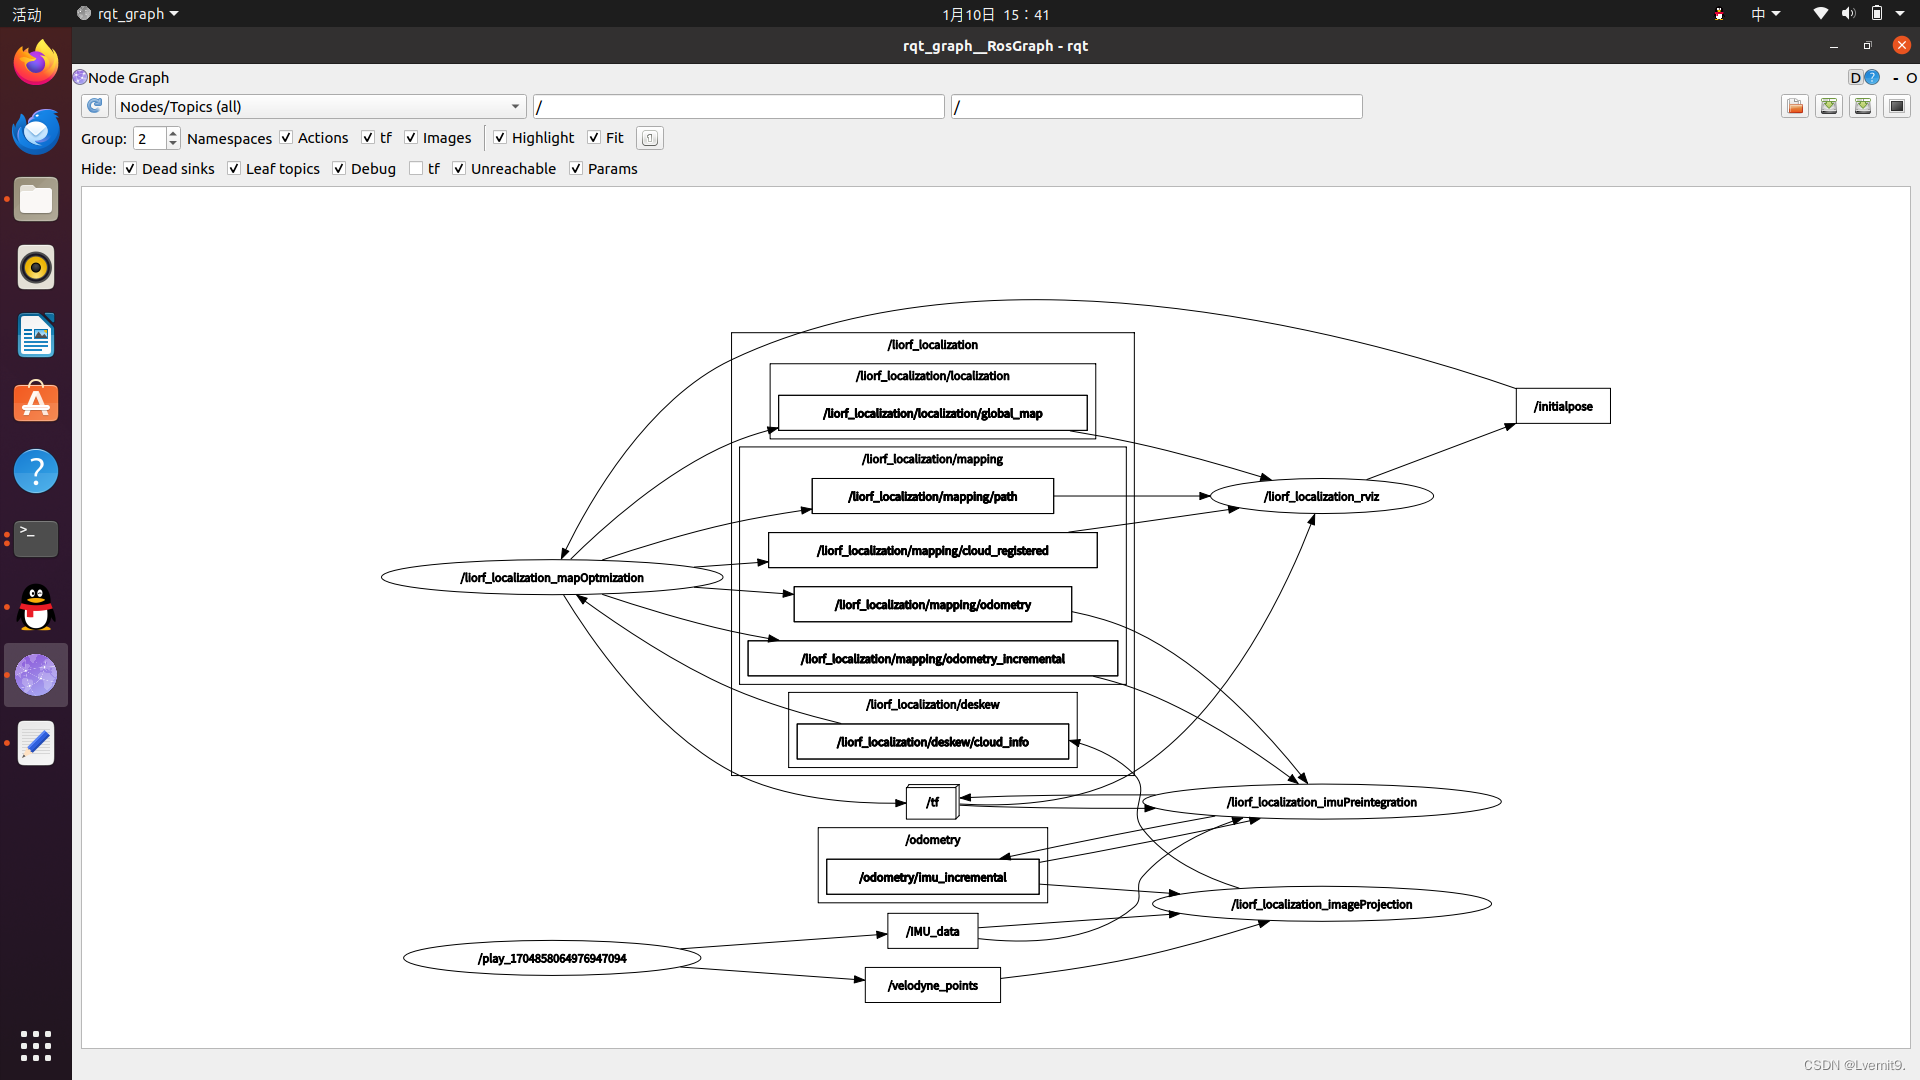
Task: Click the first namespace filter text field
Action: [738, 106]
